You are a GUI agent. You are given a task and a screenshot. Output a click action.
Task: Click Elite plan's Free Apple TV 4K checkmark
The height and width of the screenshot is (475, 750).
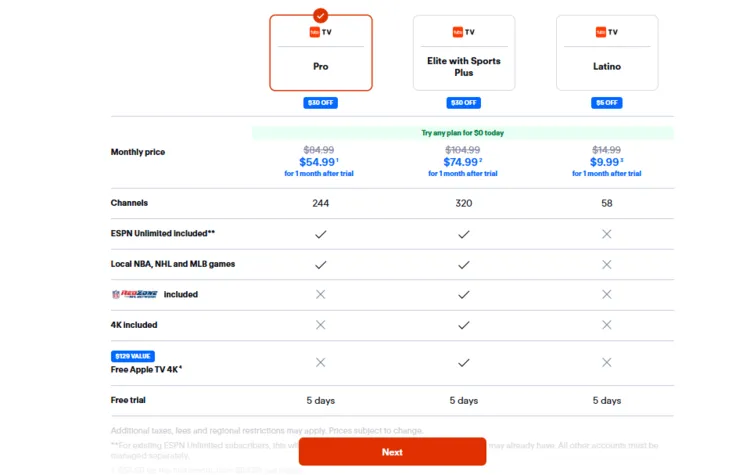click(x=463, y=362)
